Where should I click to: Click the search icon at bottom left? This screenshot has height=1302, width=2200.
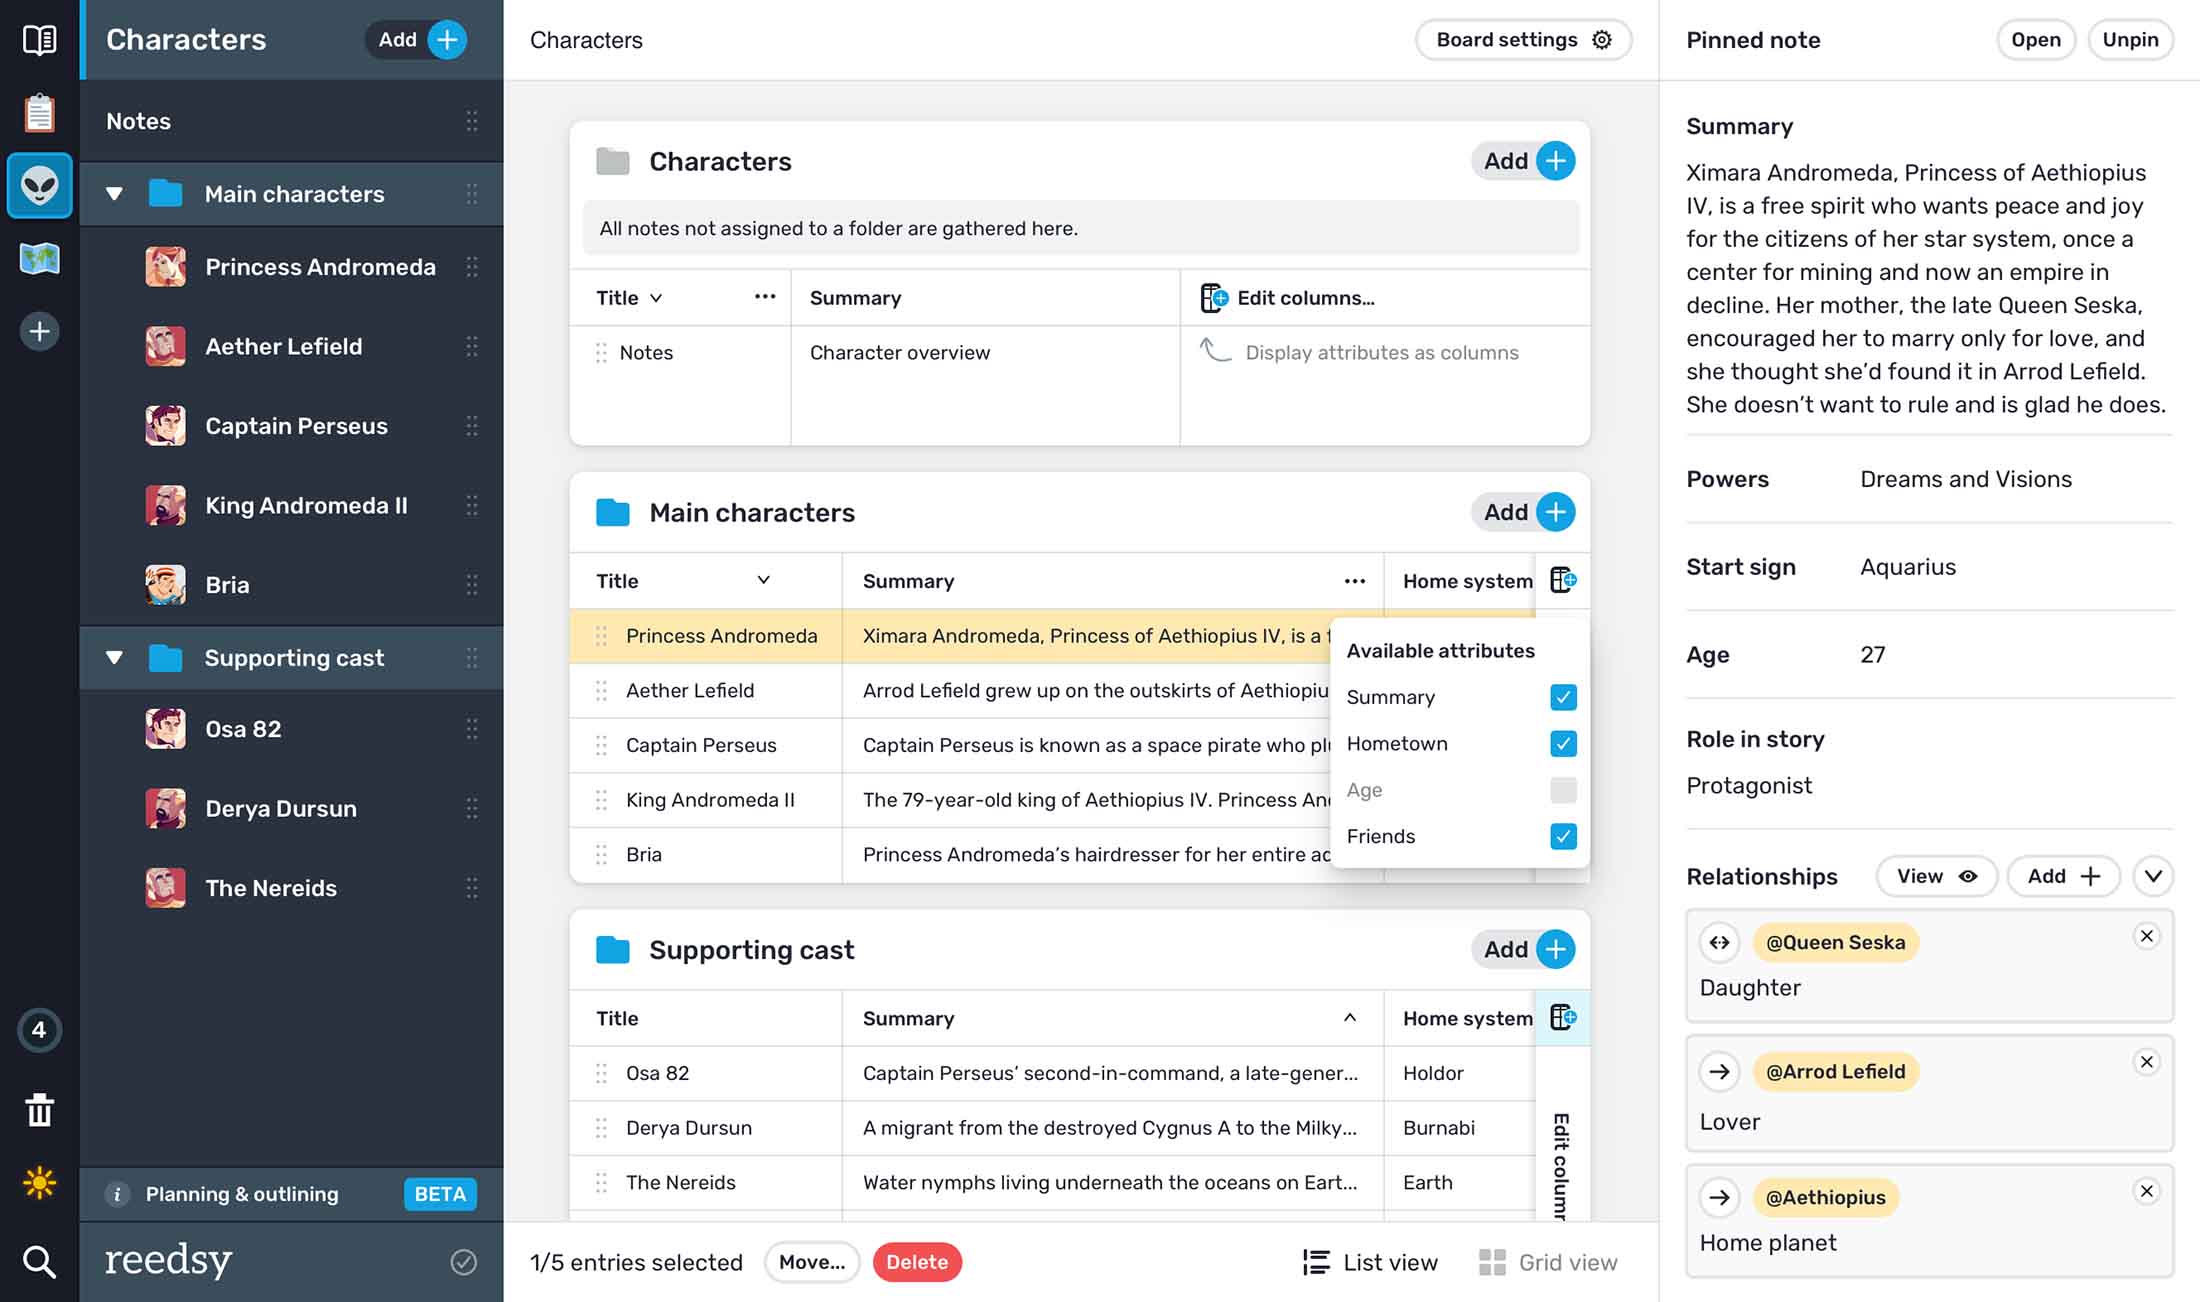[39, 1262]
